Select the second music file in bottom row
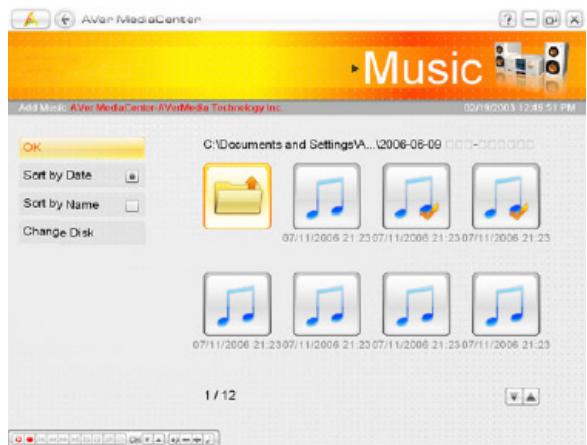Image resolution: width=587 pixels, height=445 pixels. click(x=326, y=304)
